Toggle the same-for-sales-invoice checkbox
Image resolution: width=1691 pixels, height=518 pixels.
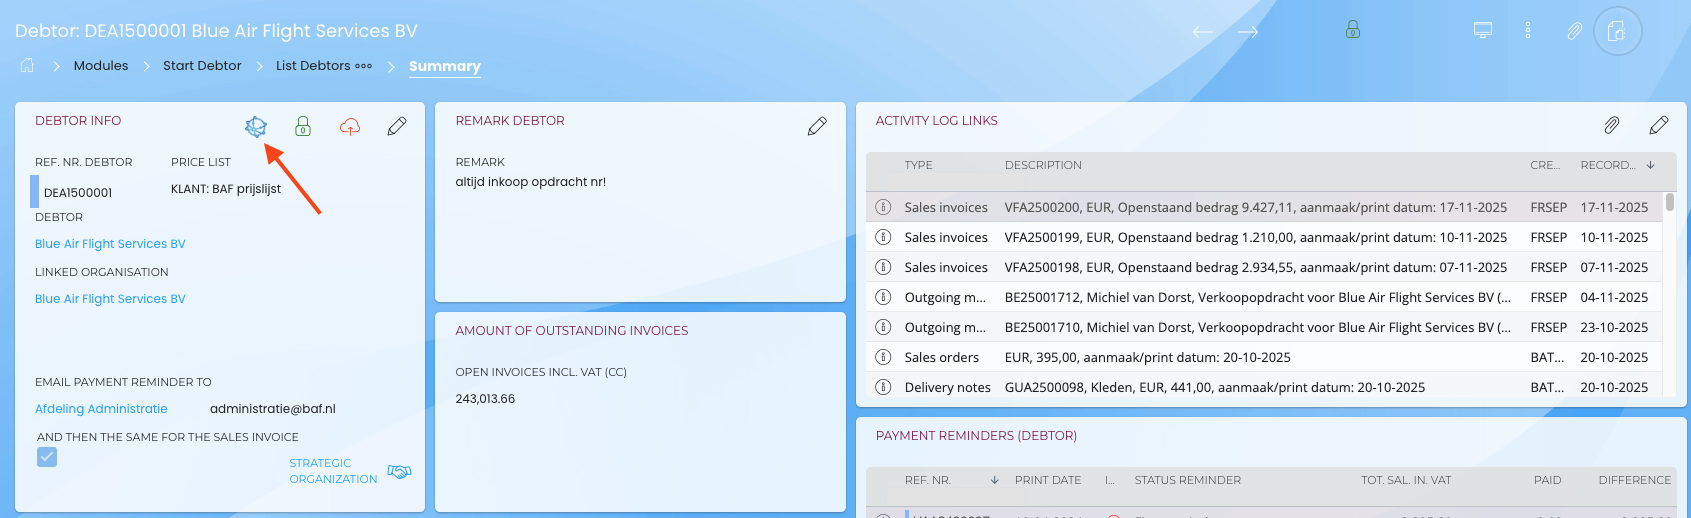(47, 457)
